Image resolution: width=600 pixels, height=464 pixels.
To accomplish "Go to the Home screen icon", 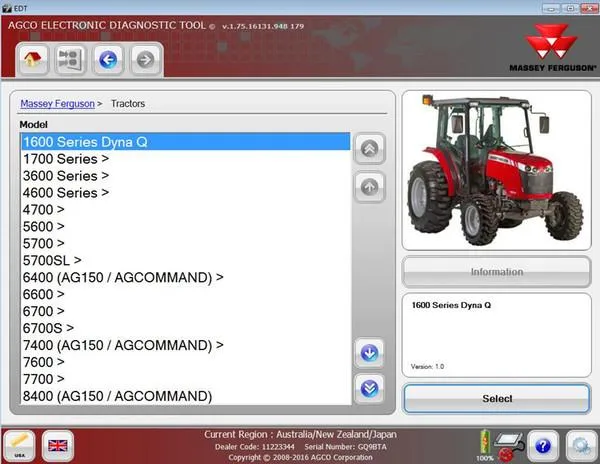I will point(33,60).
